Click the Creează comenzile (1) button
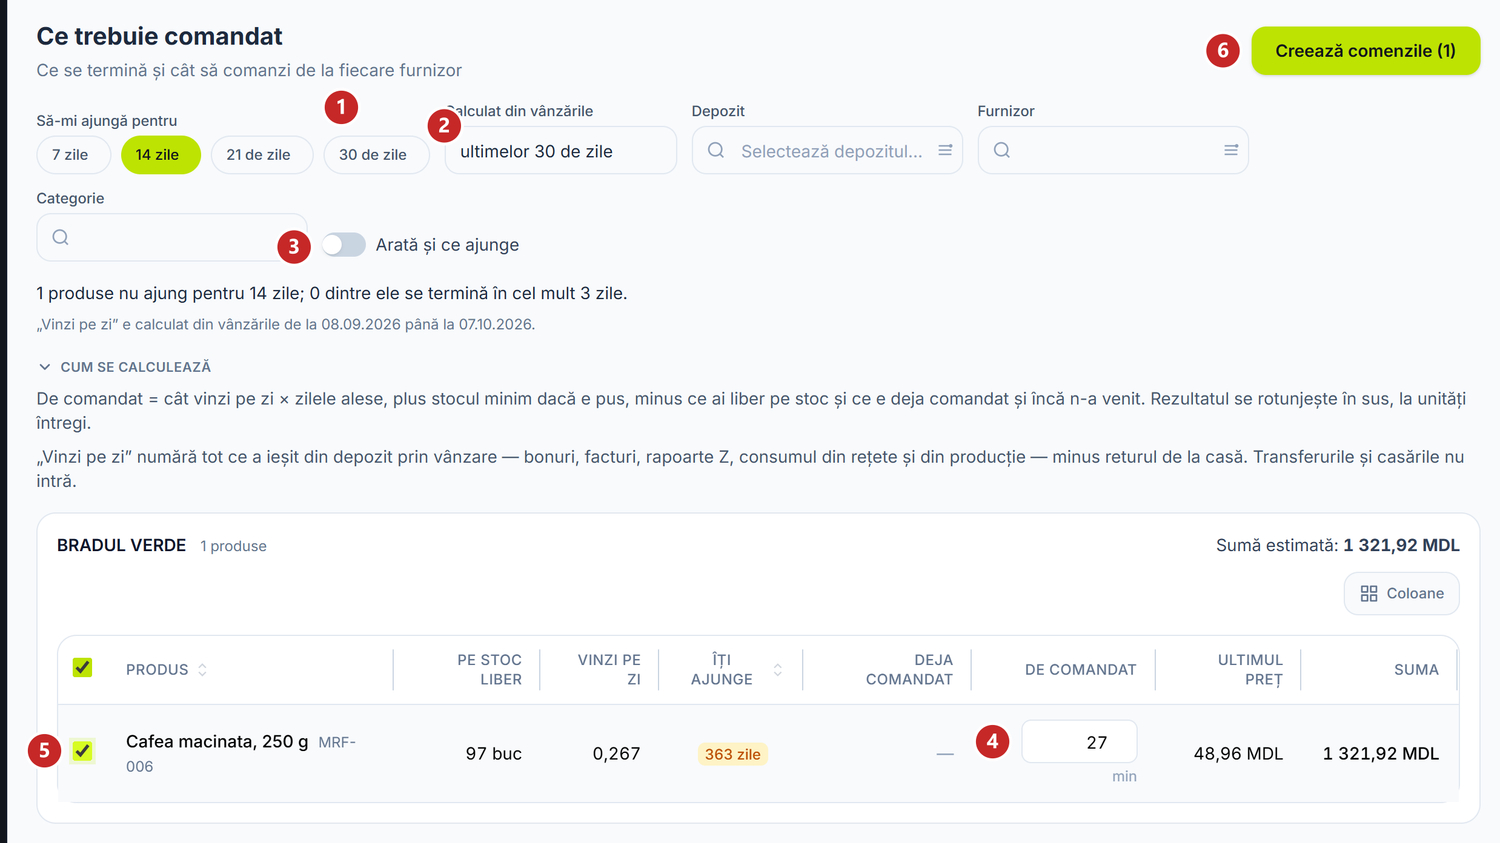Viewport: 1500px width, 843px height. click(1365, 51)
